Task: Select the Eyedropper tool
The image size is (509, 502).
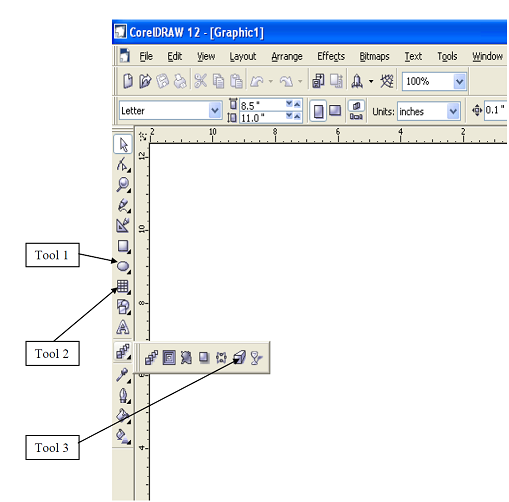Action: click(x=123, y=375)
